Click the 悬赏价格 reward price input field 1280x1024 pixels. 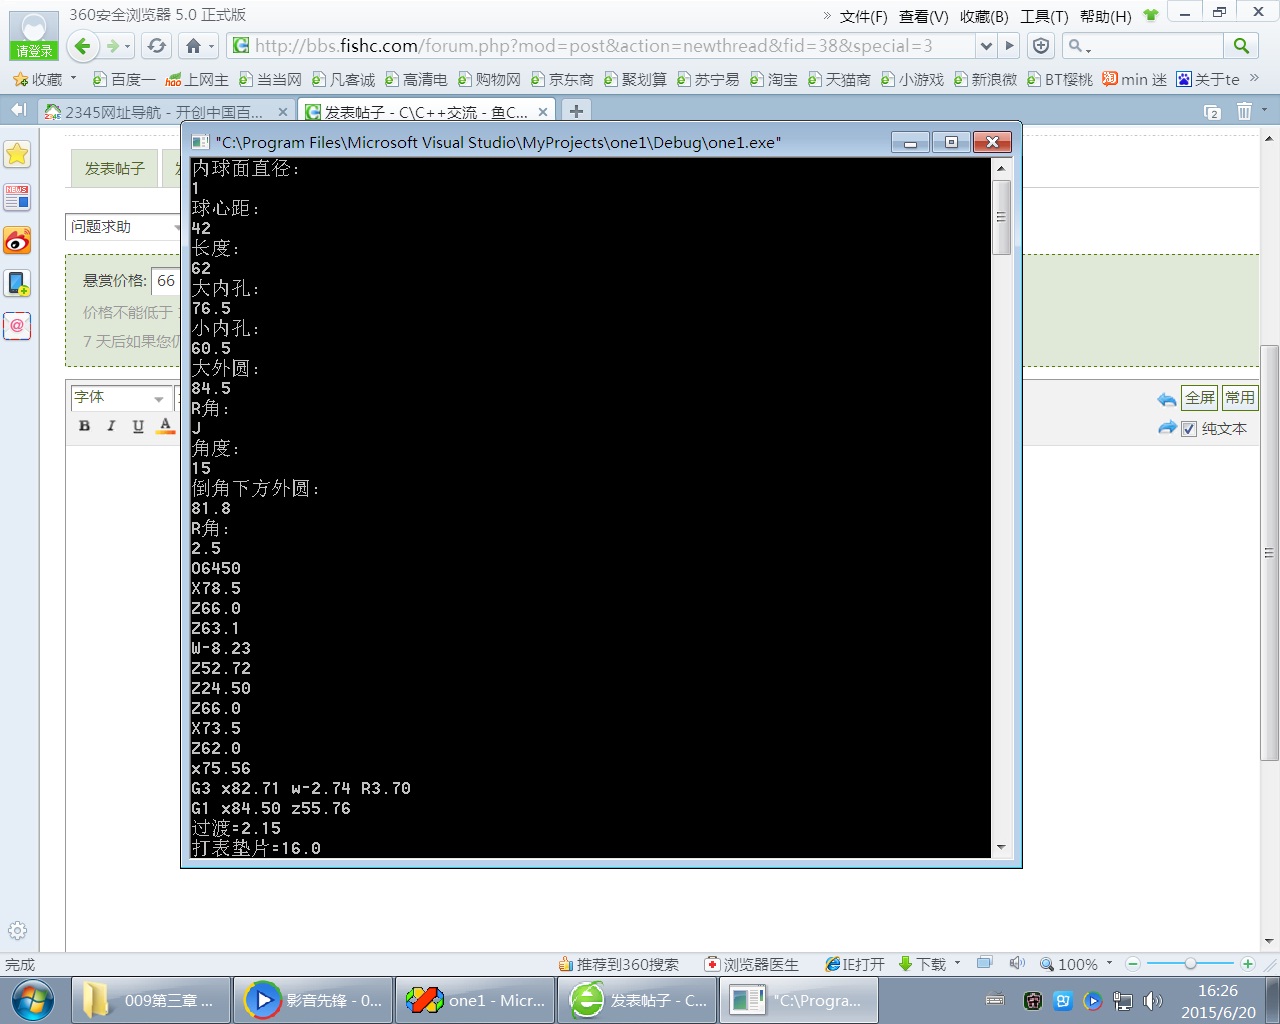point(165,281)
